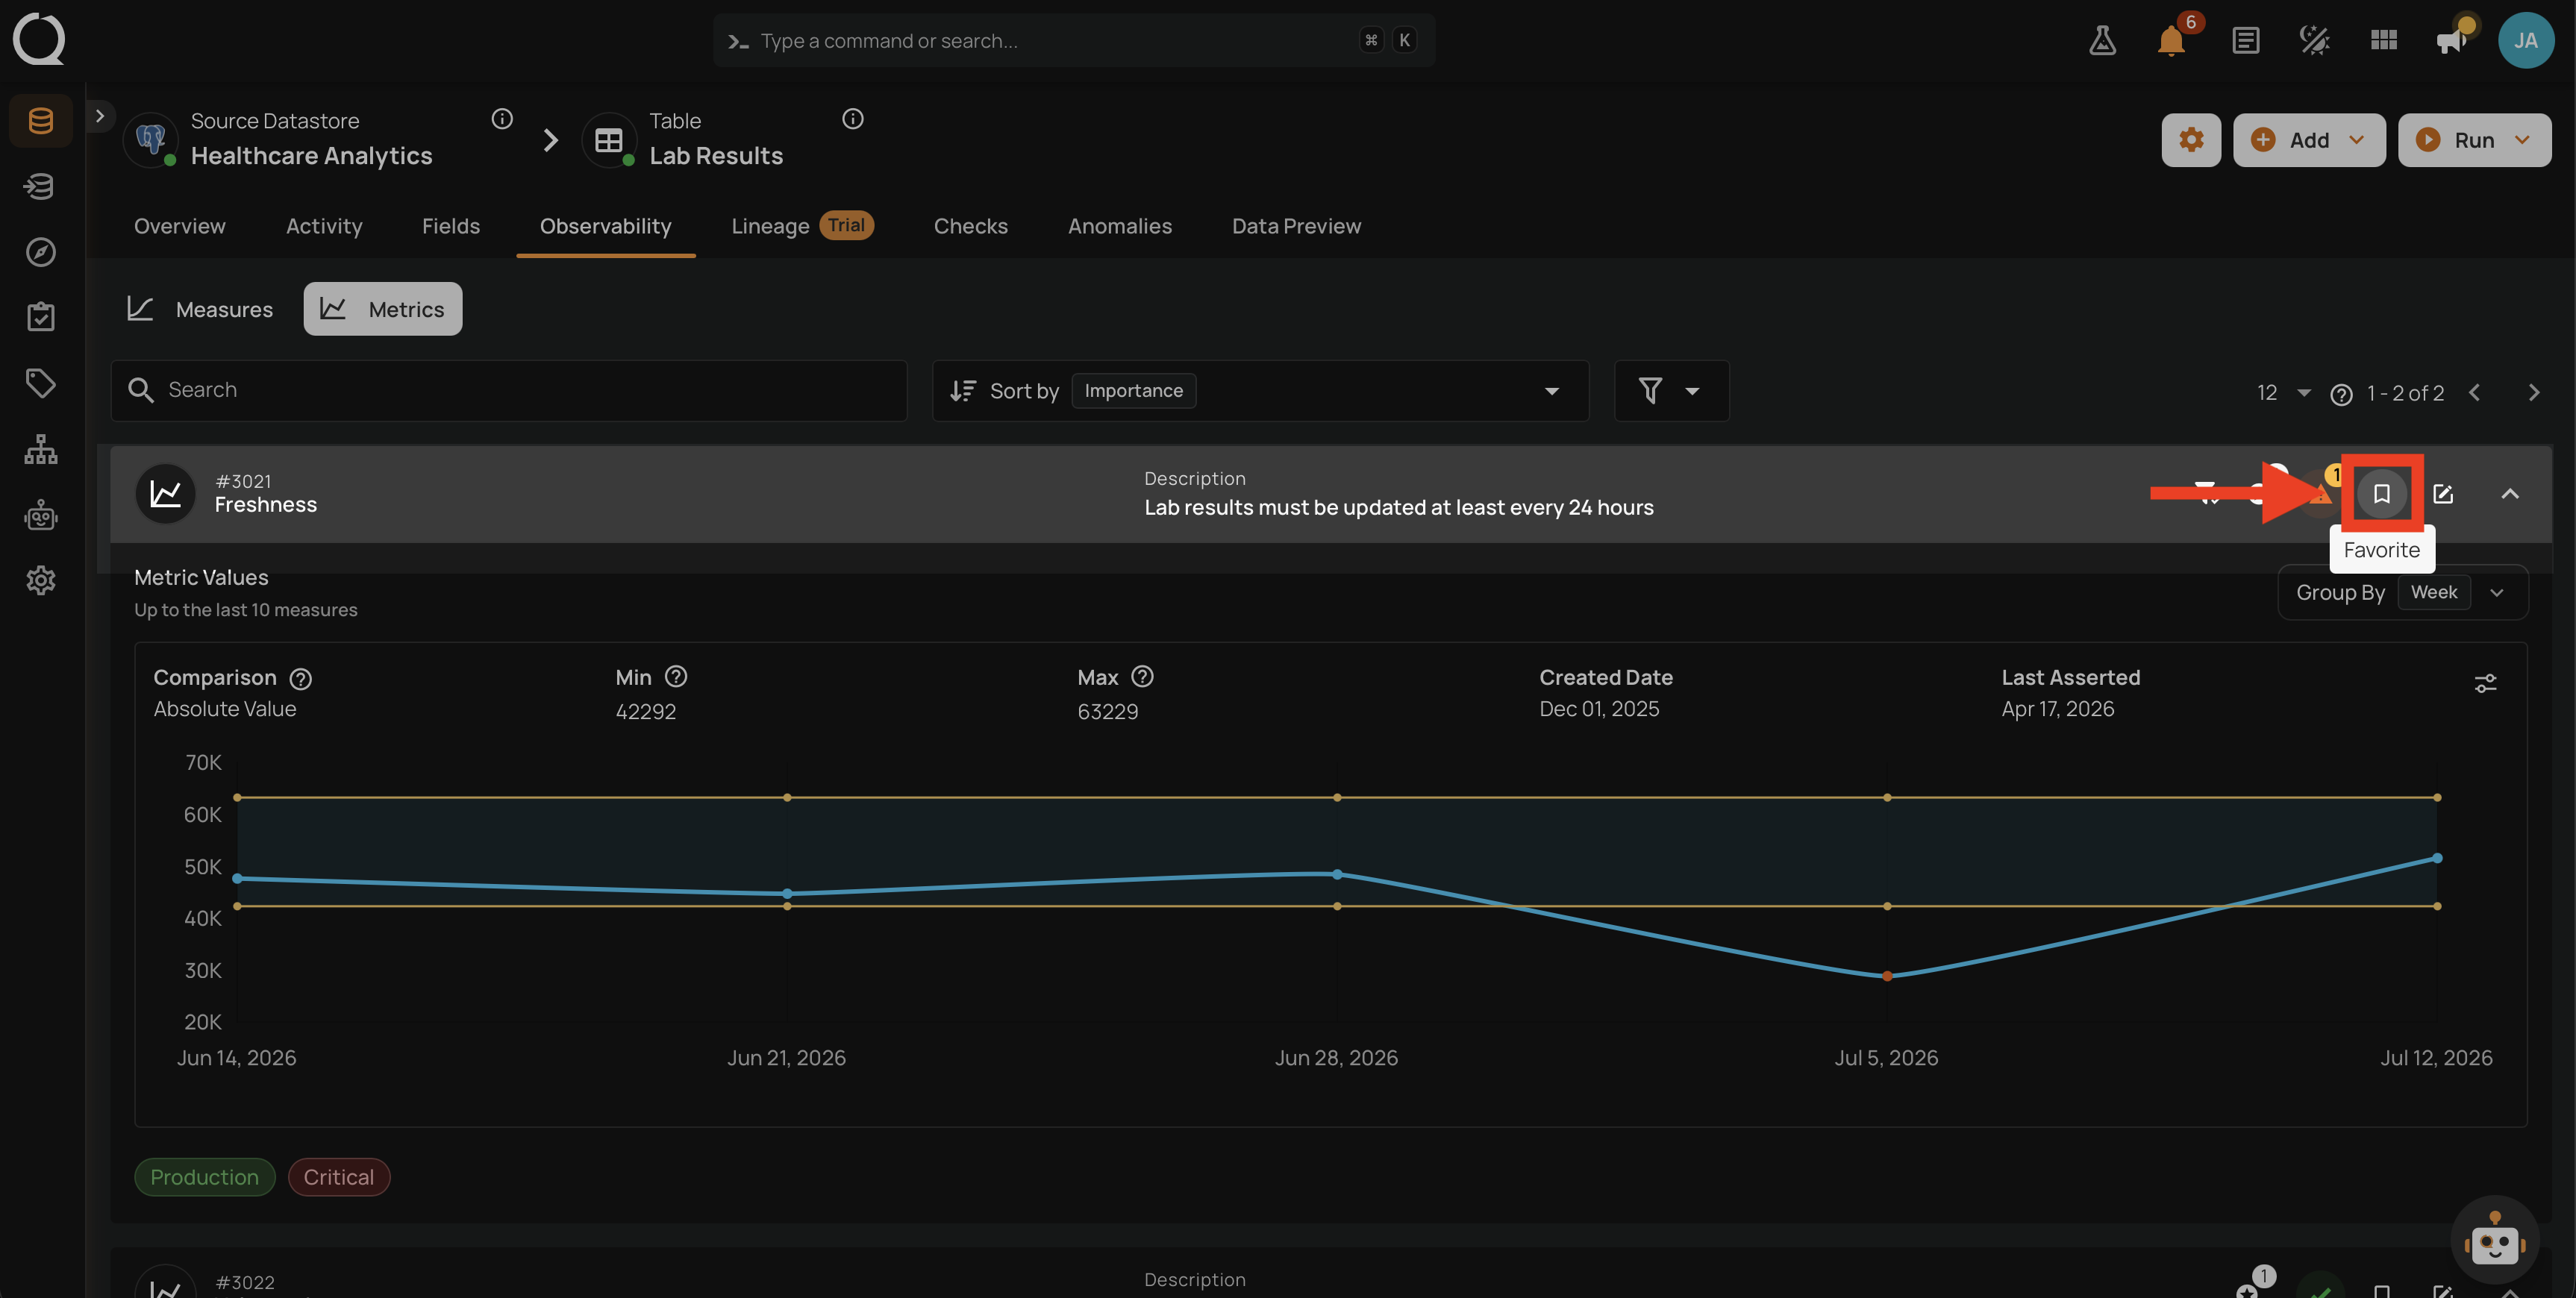Image resolution: width=2576 pixels, height=1298 pixels.
Task: Select the Metrics view toggle
Action: click(x=383, y=309)
